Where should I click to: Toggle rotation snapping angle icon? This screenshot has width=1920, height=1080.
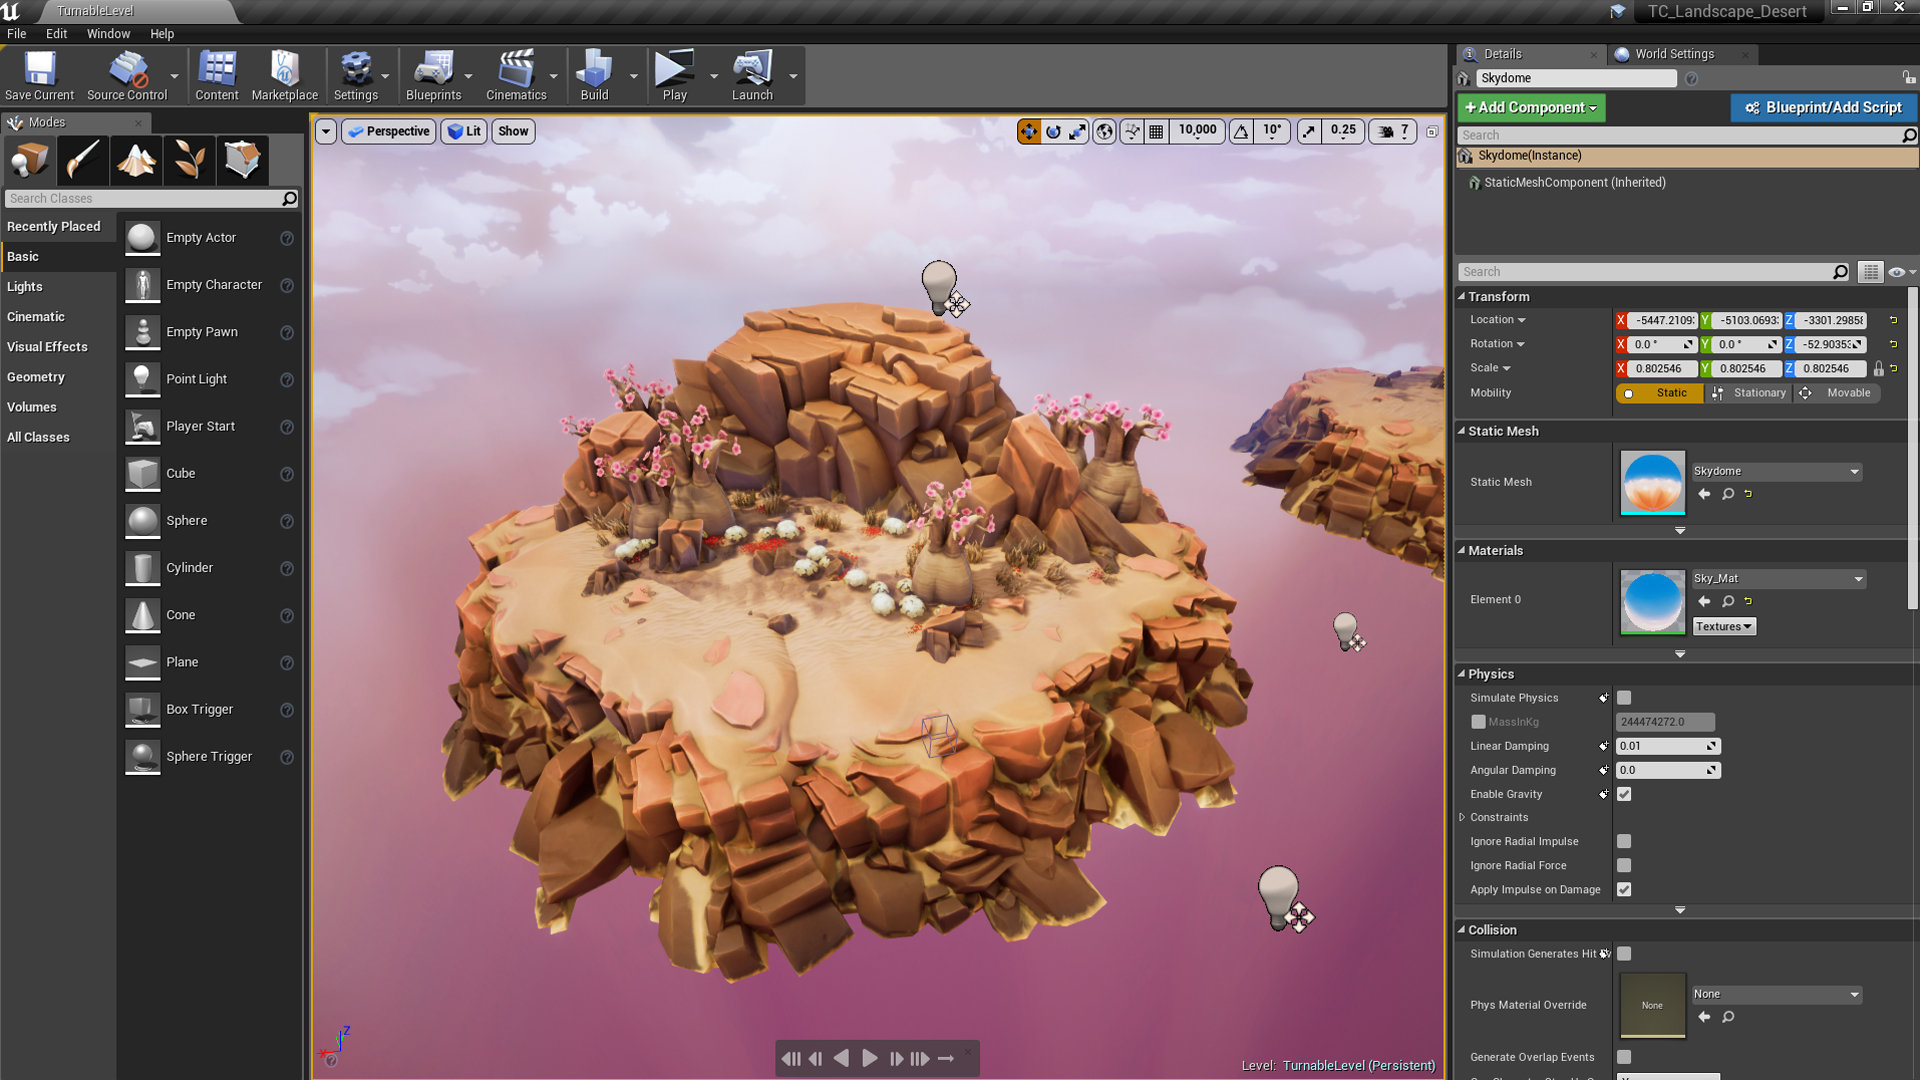point(1241,131)
